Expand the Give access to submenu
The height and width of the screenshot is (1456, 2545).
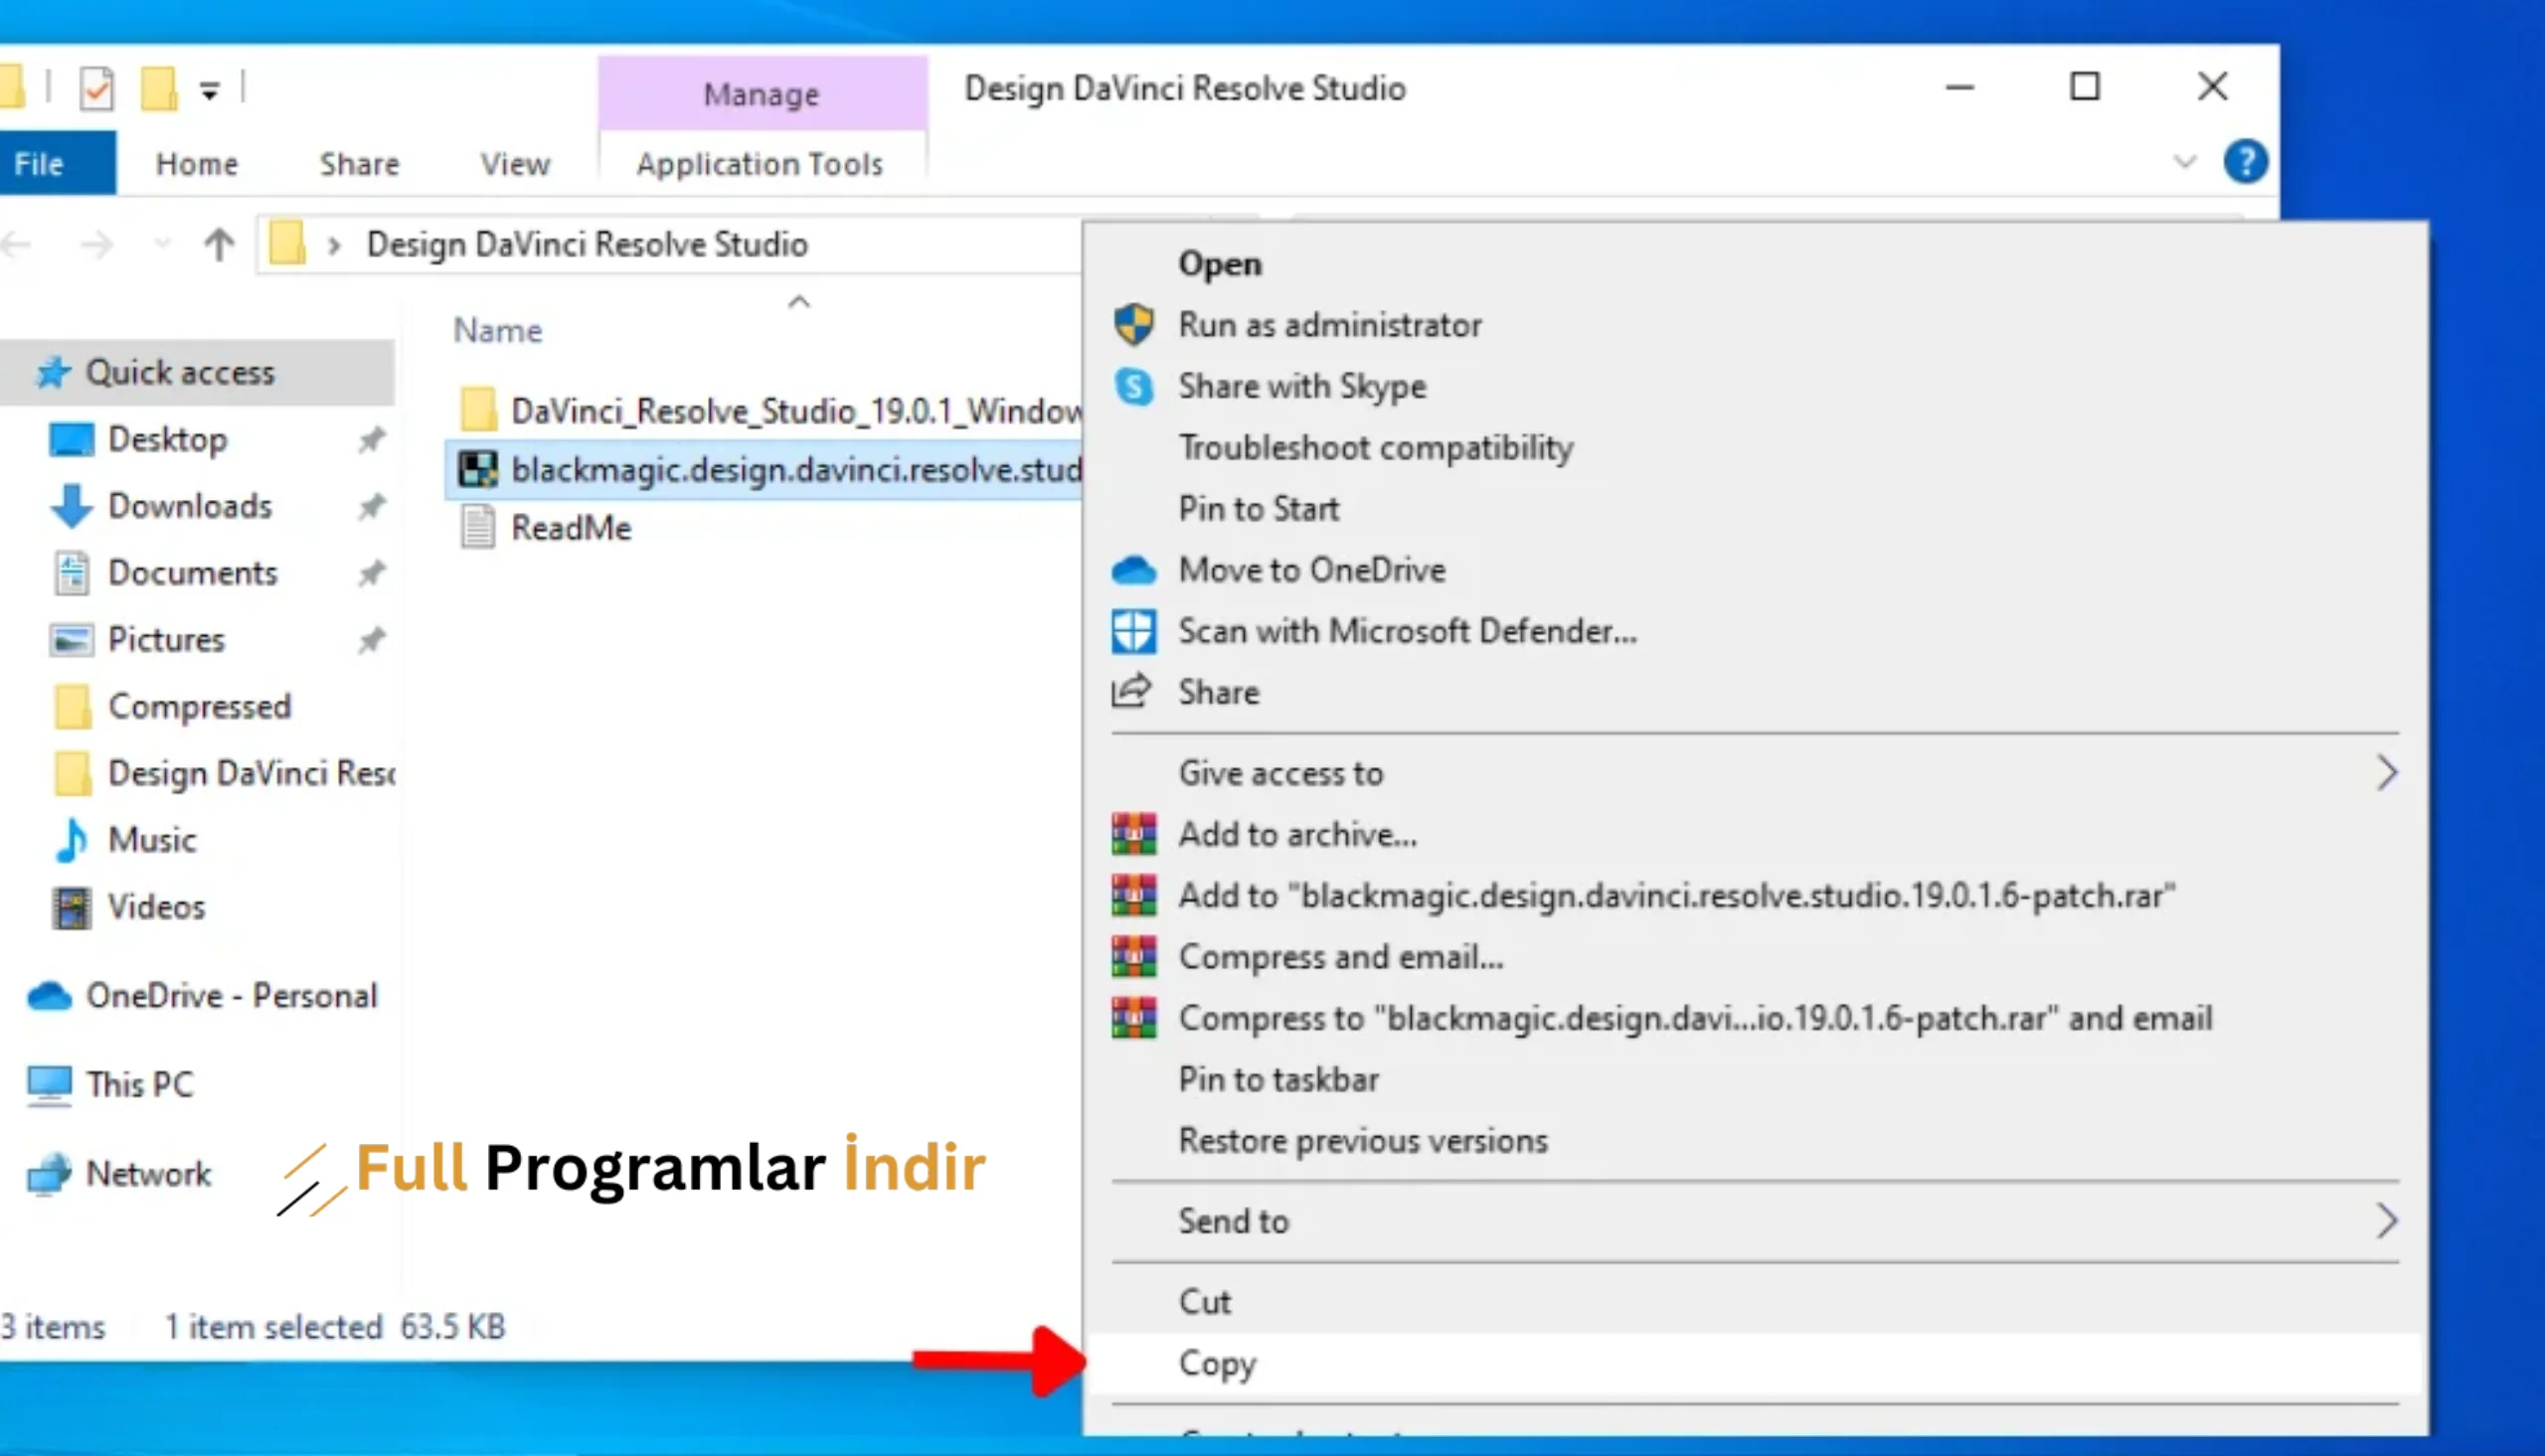tap(1755, 773)
